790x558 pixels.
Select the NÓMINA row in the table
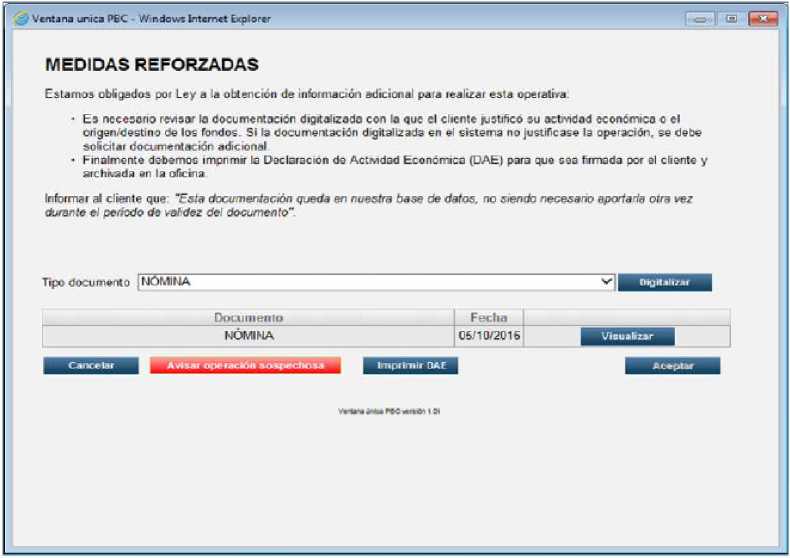point(249,336)
